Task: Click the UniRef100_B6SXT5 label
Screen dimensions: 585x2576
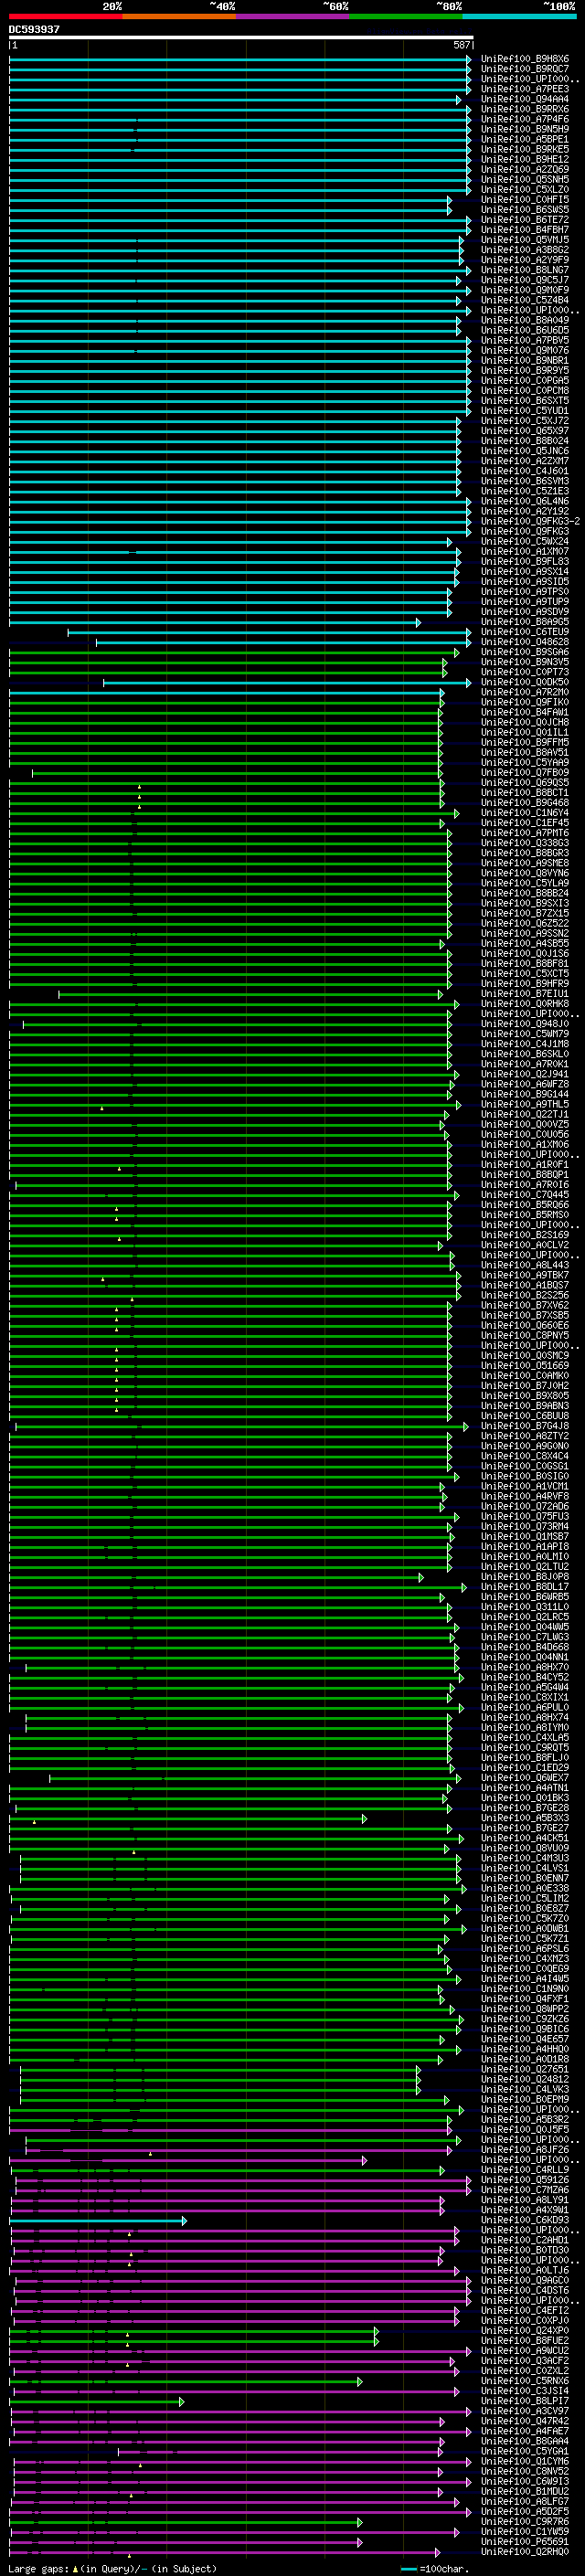Action: click(525, 400)
